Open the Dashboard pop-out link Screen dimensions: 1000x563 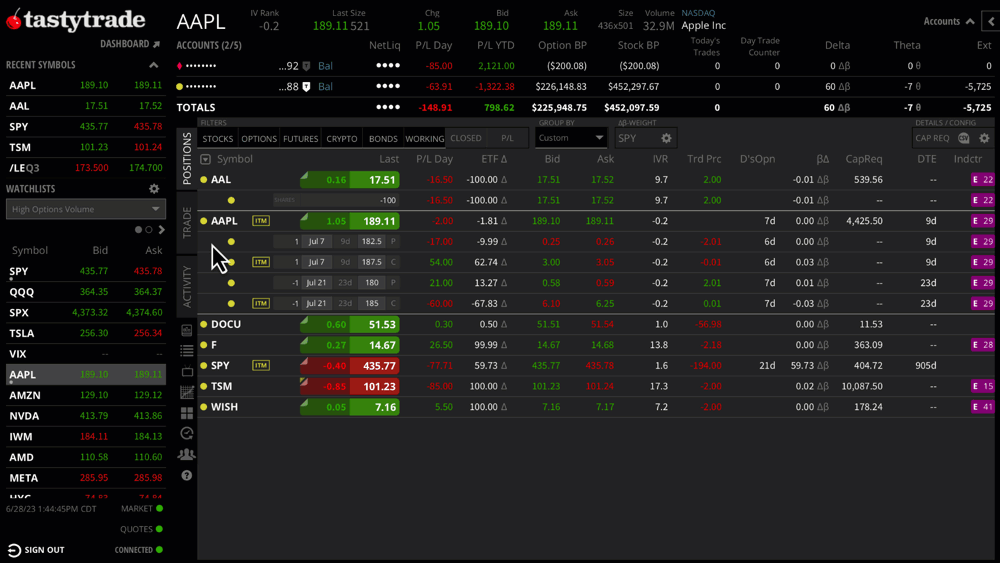coord(130,44)
